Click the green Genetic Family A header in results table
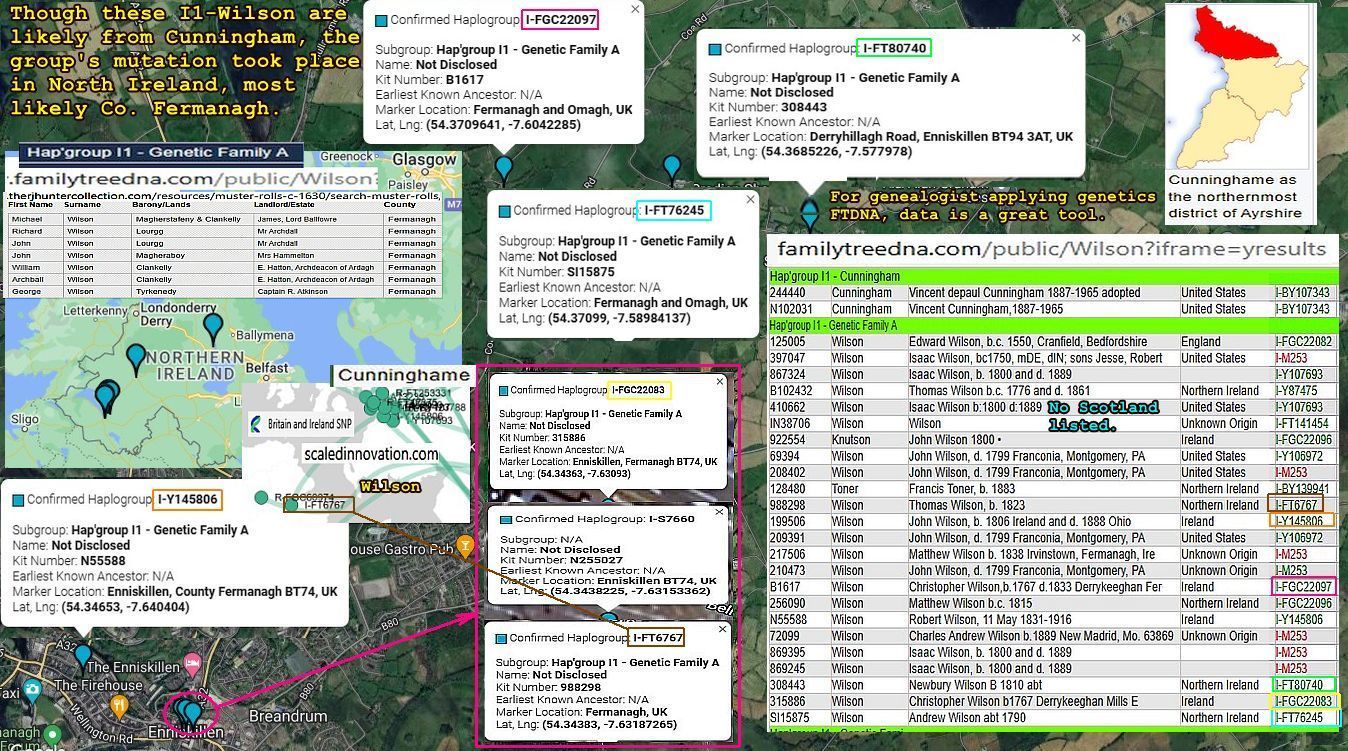This screenshot has width=1348, height=751. click(x=1053, y=326)
